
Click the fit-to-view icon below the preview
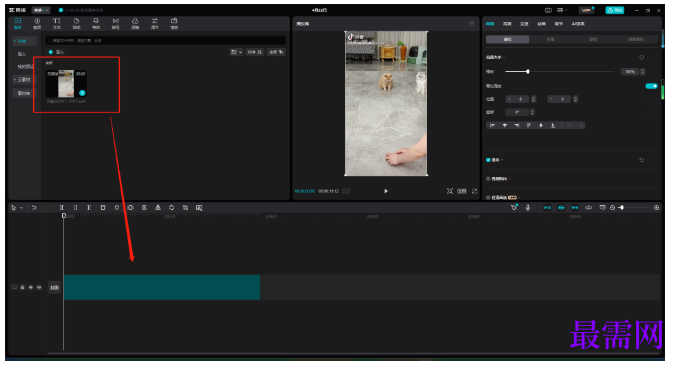[450, 191]
